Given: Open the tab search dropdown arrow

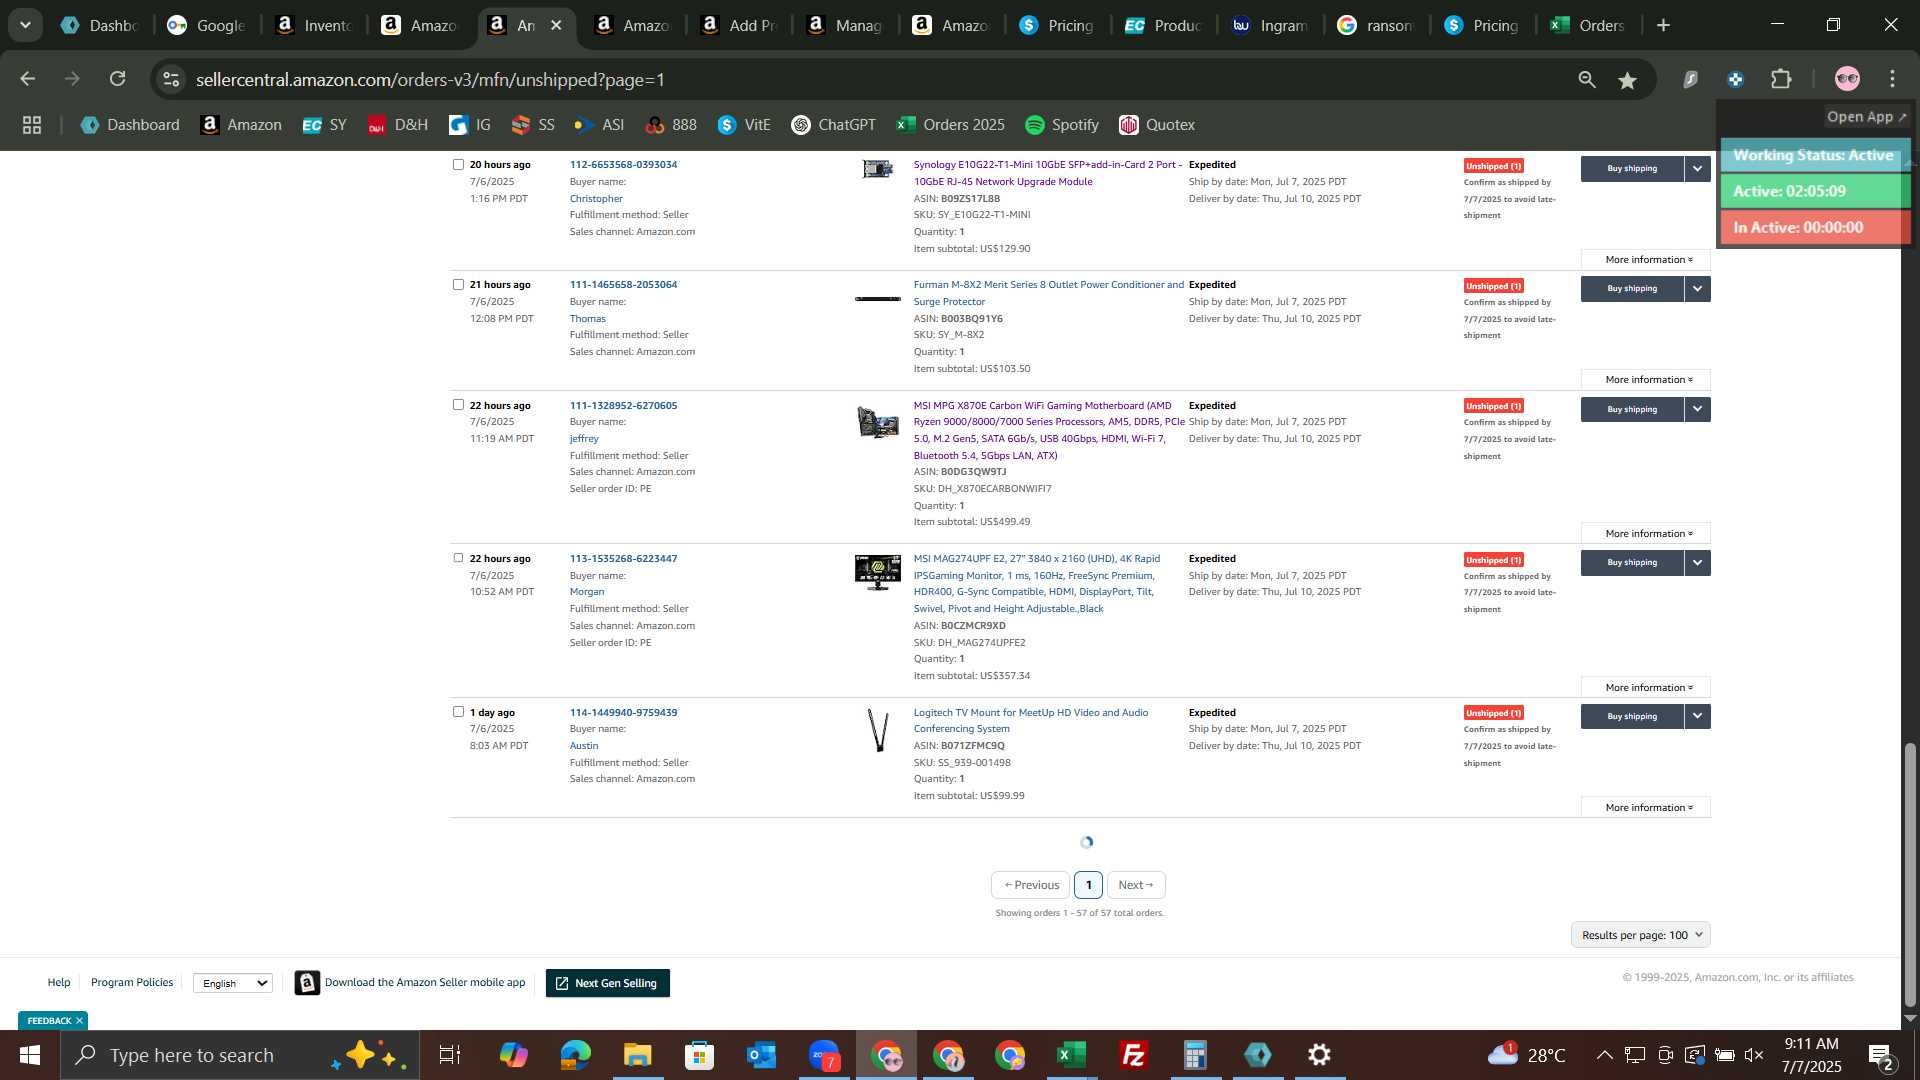Looking at the screenshot, I should (25, 25).
